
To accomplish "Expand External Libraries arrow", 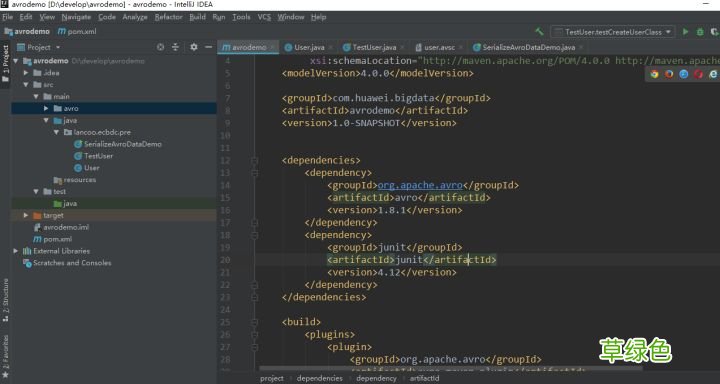I will click(x=16, y=251).
